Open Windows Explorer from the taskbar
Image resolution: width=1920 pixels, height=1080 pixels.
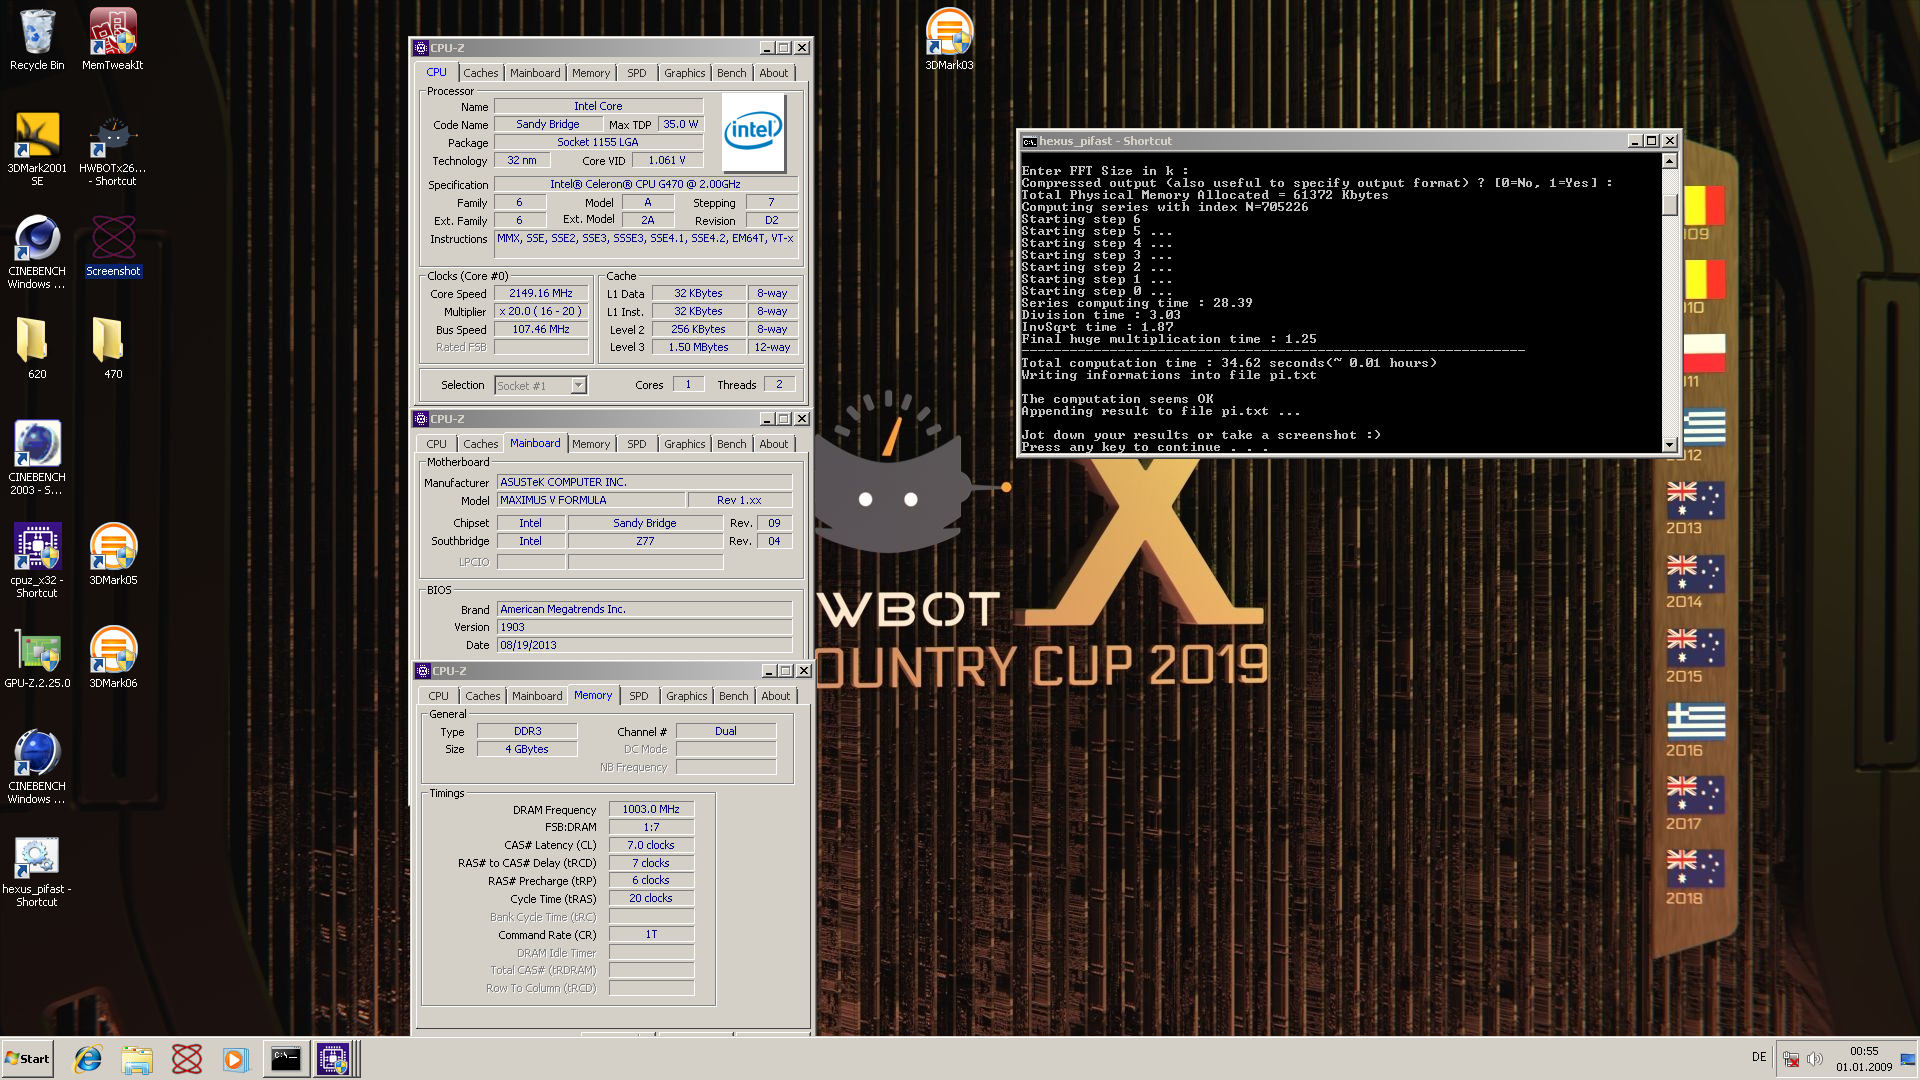coord(137,1059)
